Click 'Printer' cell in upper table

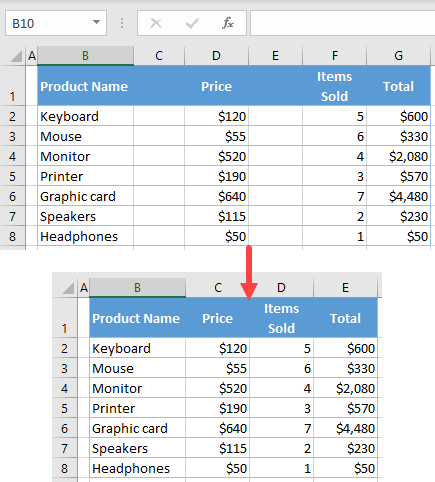86,176
